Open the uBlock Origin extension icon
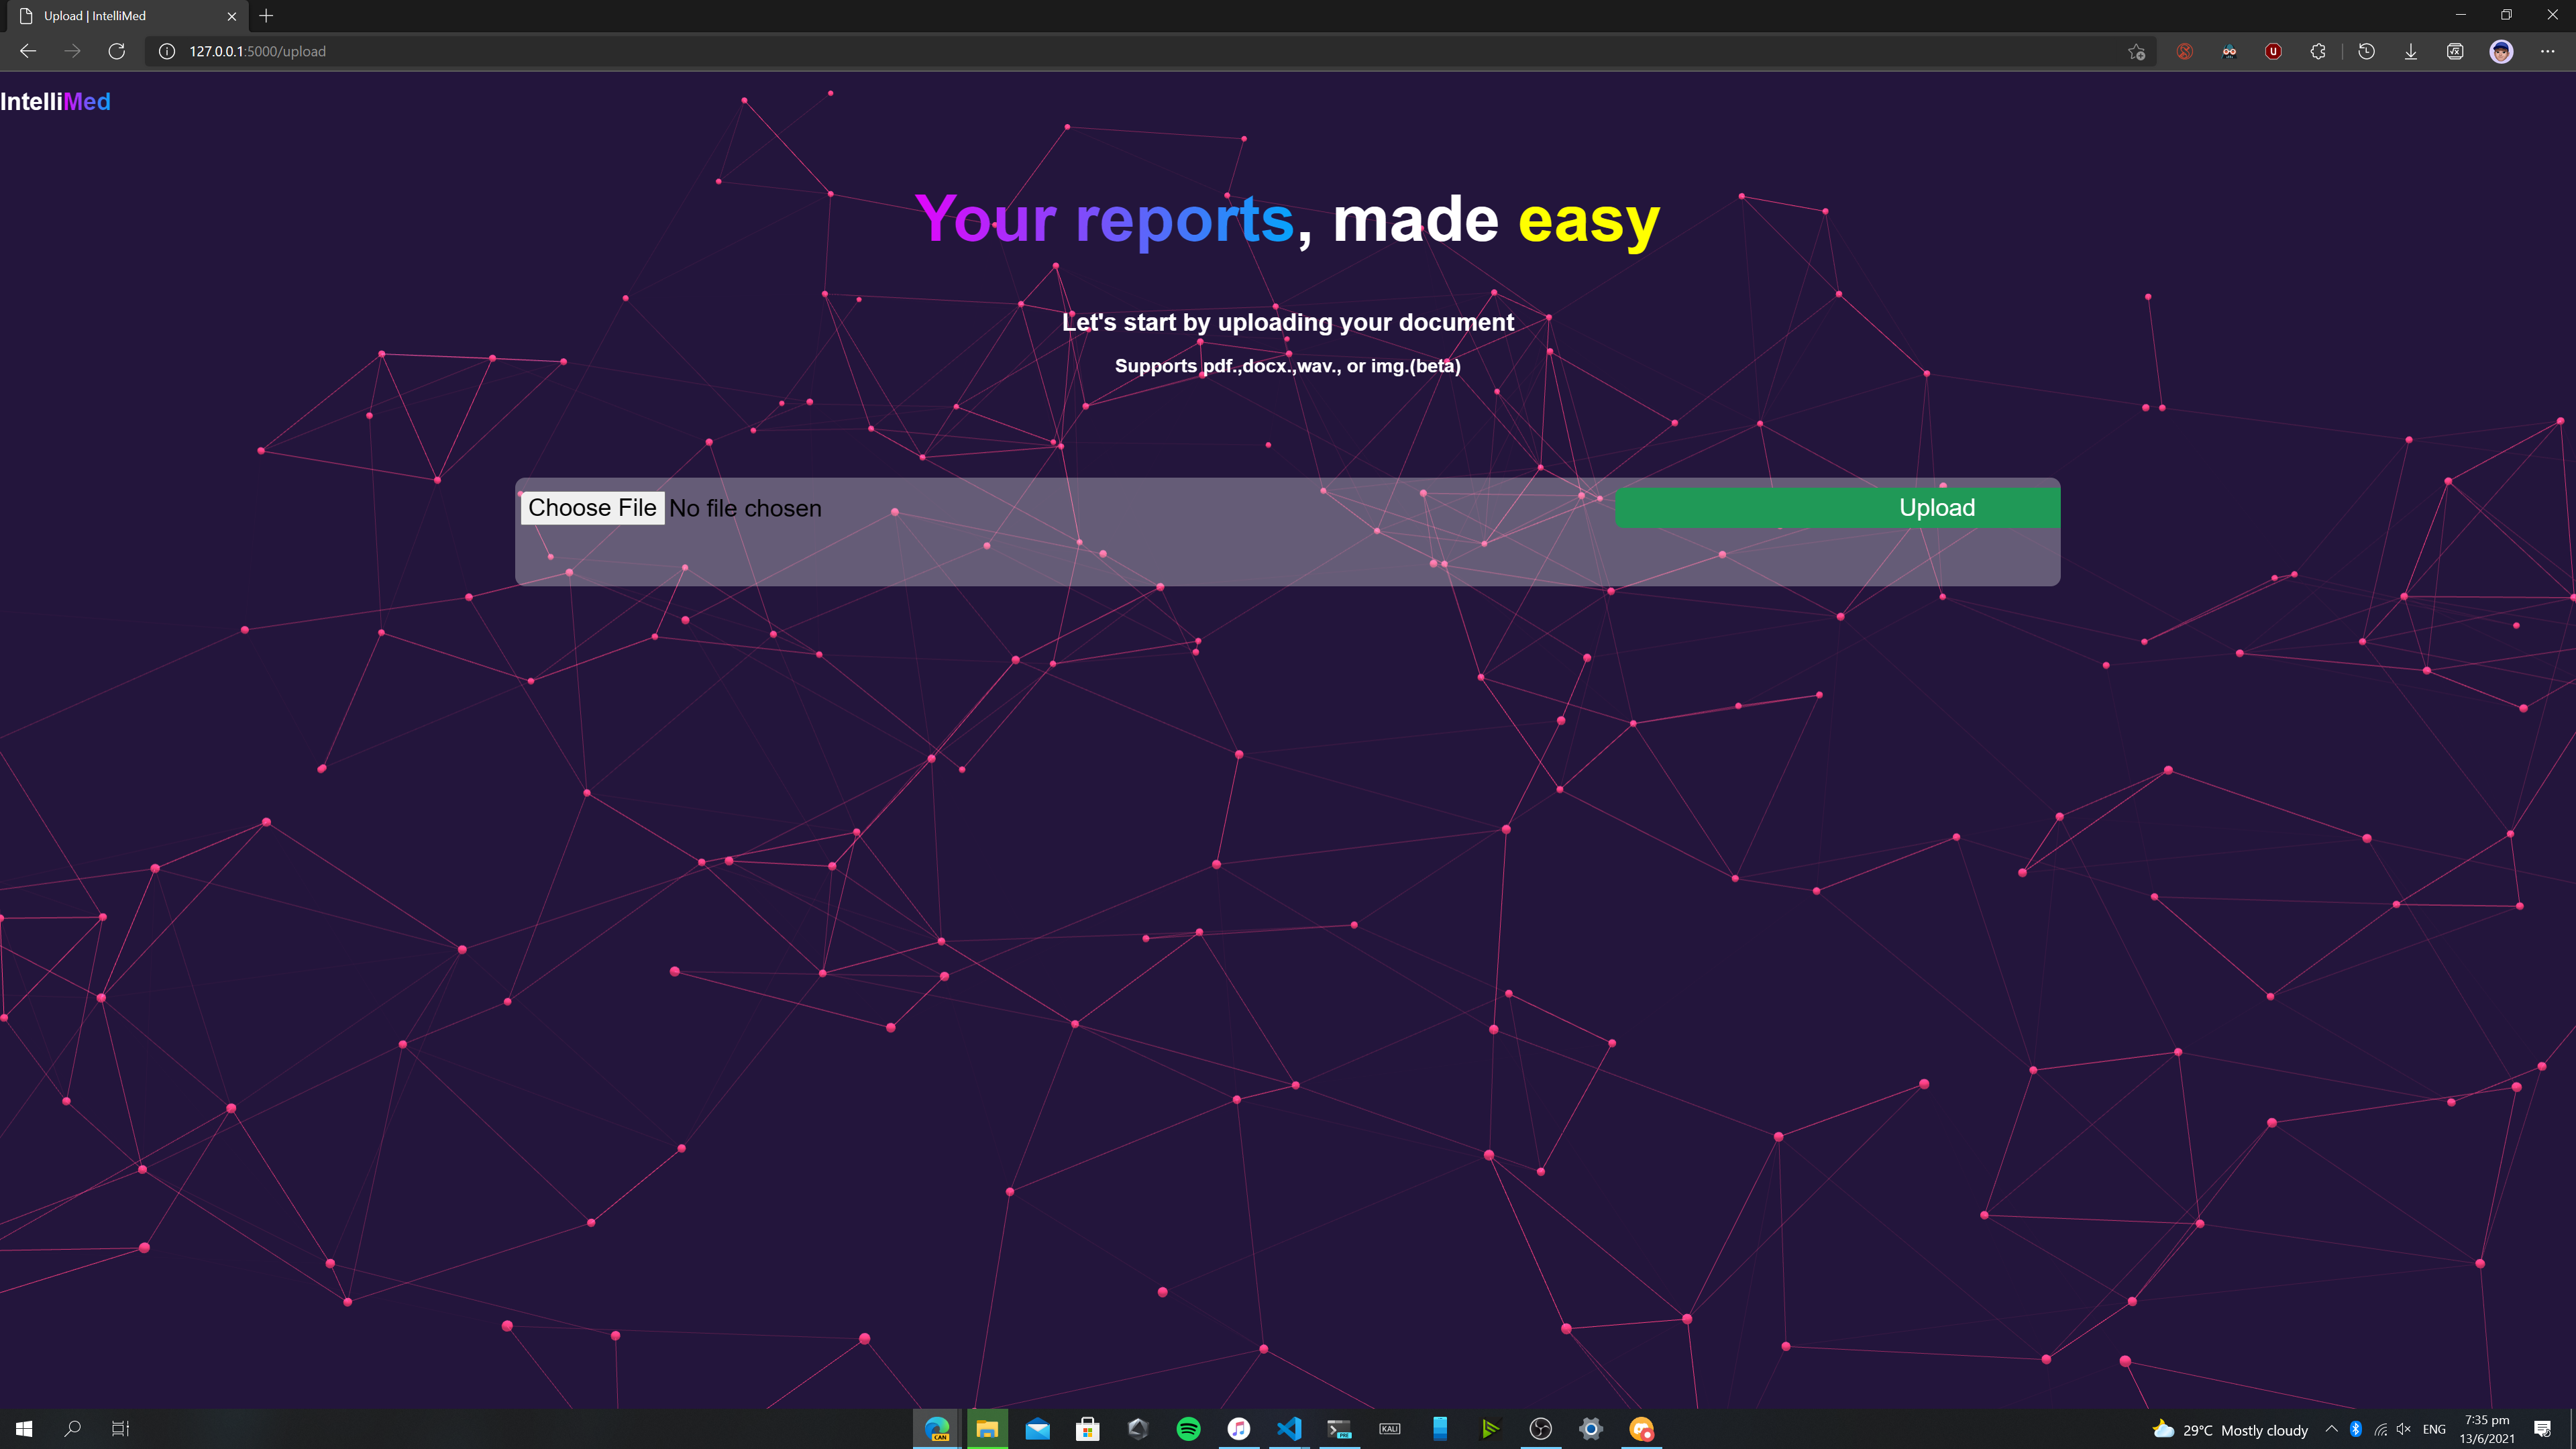This screenshot has width=2576, height=1449. 2273,51
